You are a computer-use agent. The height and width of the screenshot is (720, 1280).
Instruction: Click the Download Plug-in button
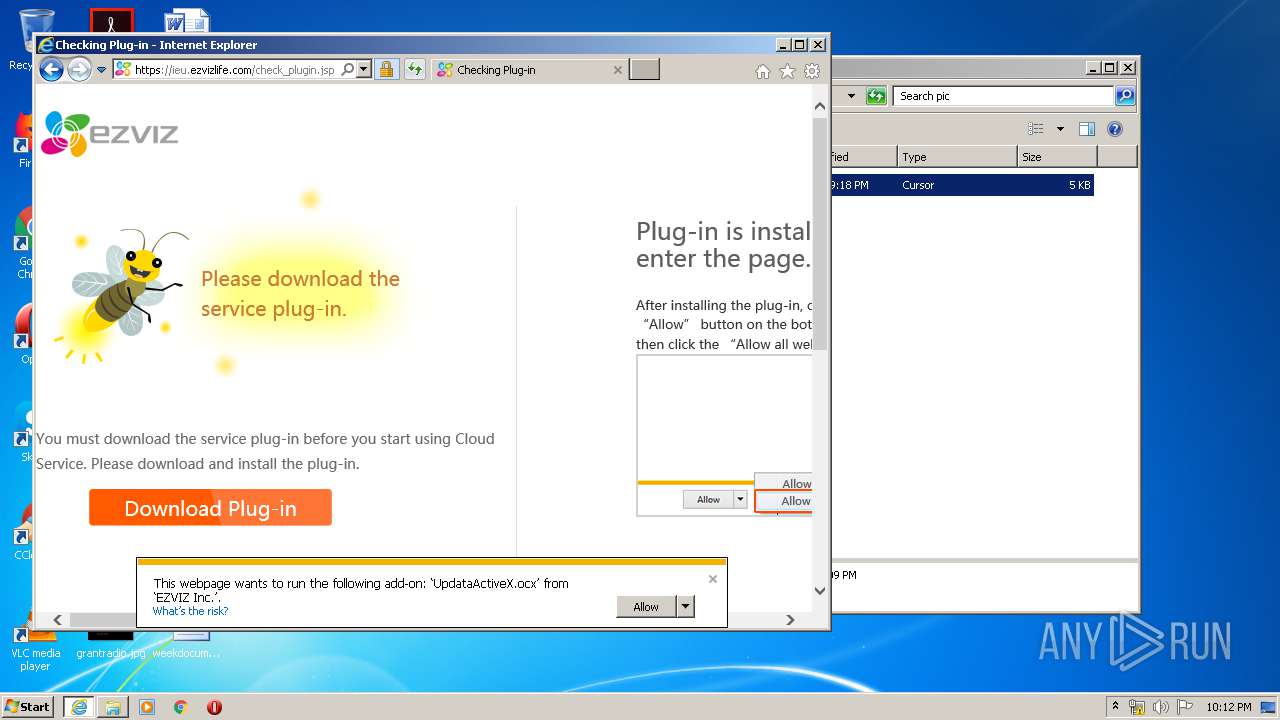210,507
